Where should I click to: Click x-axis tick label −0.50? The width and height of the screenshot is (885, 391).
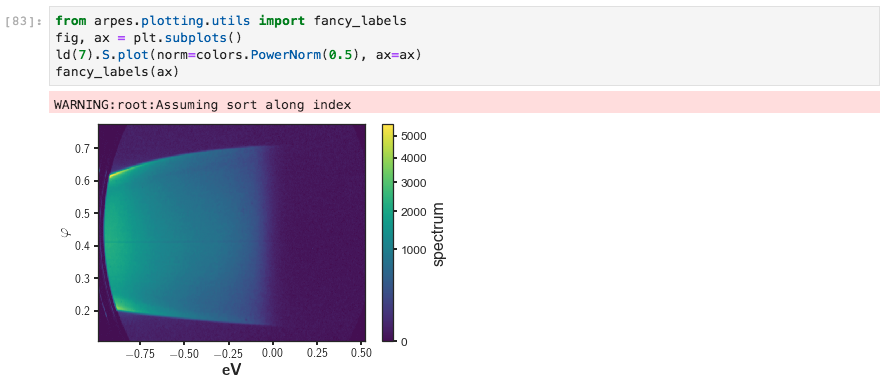[185, 353]
